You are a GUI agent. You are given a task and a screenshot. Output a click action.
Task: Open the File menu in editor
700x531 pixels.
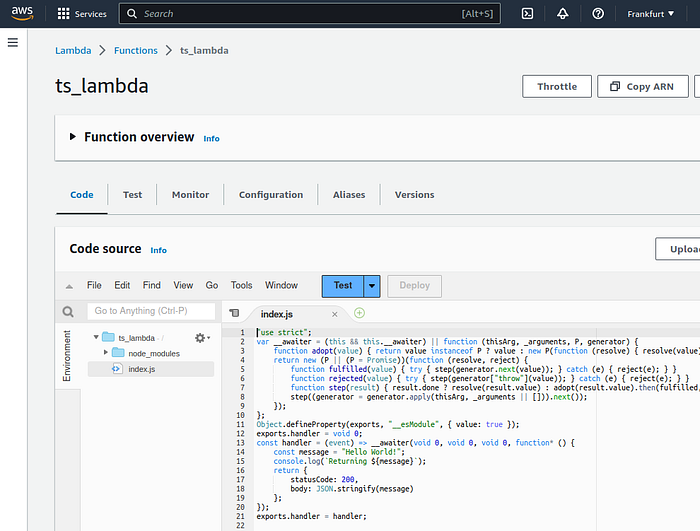tap(94, 285)
